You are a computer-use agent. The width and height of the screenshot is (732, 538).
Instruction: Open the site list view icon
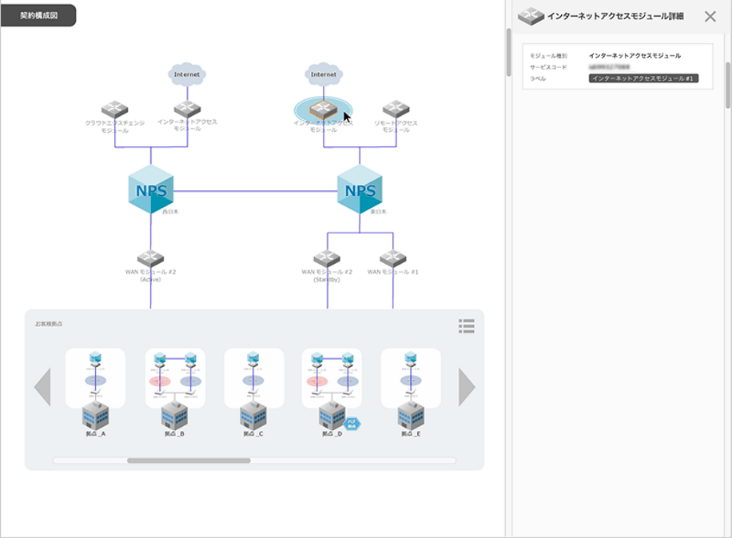tap(466, 326)
